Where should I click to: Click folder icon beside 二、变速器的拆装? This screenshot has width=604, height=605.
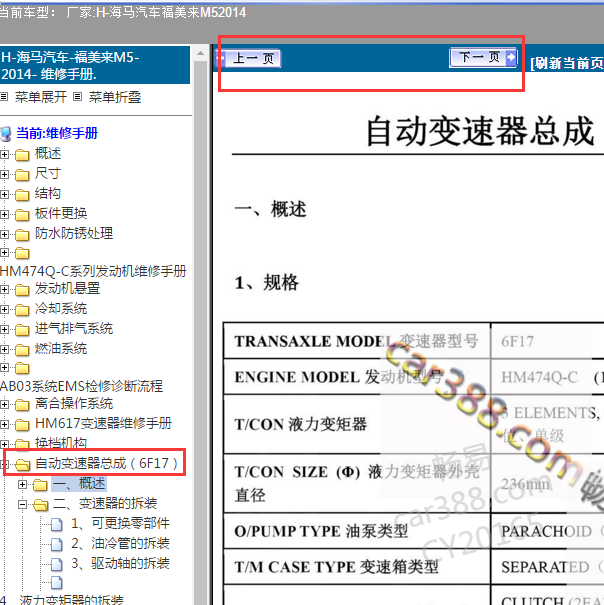(x=41, y=505)
